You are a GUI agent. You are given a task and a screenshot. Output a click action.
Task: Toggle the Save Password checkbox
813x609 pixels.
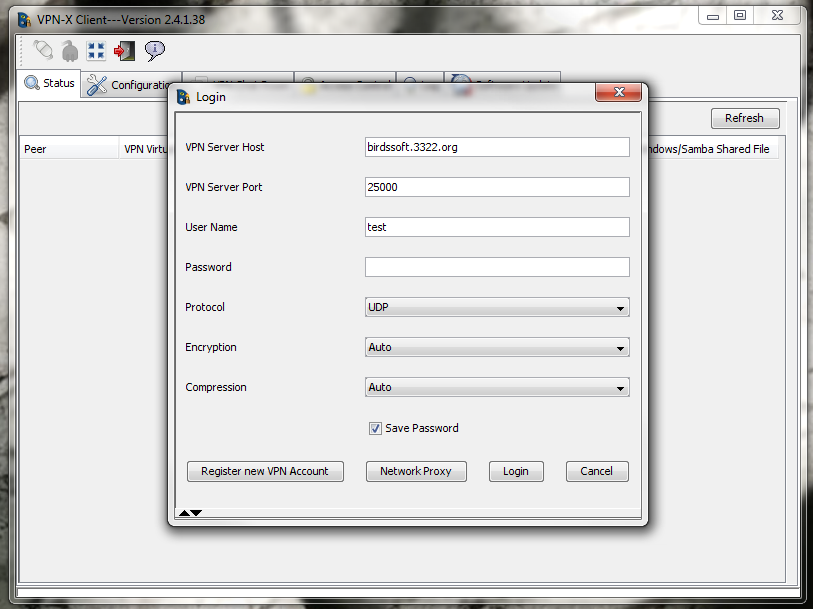pyautogui.click(x=375, y=428)
